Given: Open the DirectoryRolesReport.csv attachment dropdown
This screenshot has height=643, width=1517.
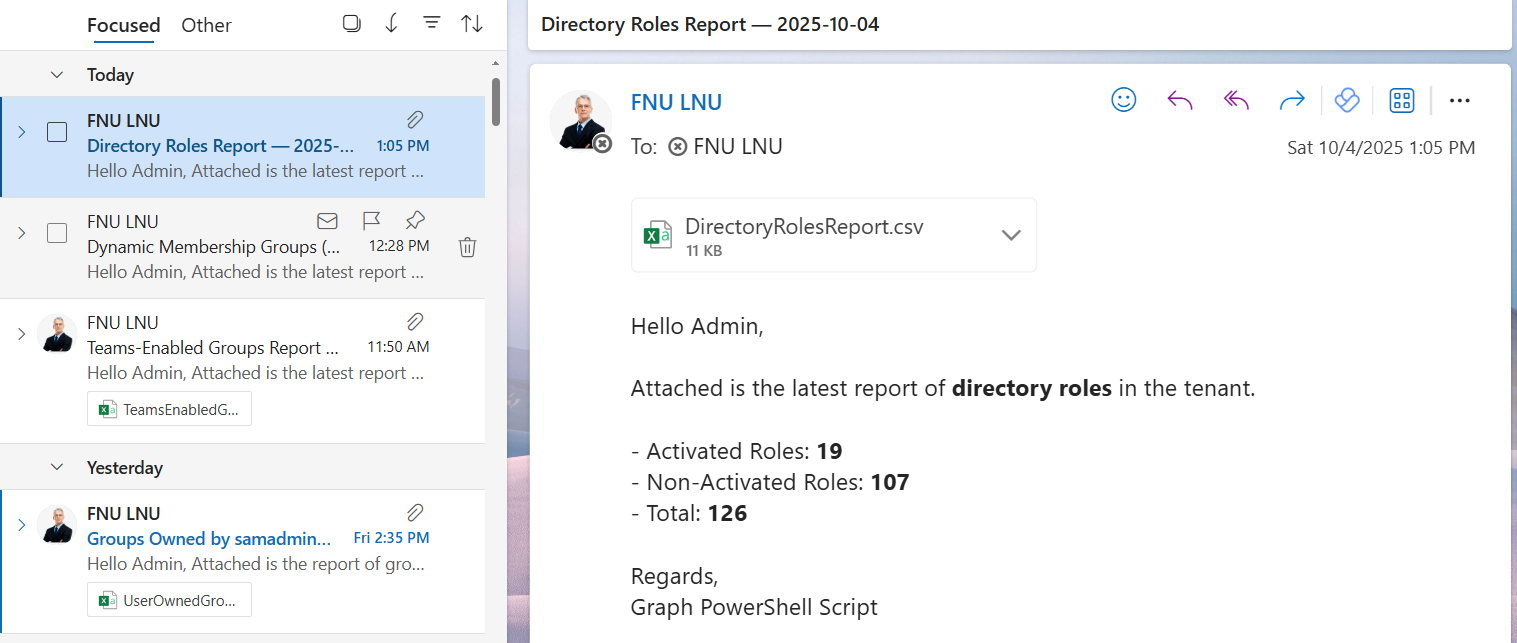Looking at the screenshot, I should click(x=1011, y=235).
